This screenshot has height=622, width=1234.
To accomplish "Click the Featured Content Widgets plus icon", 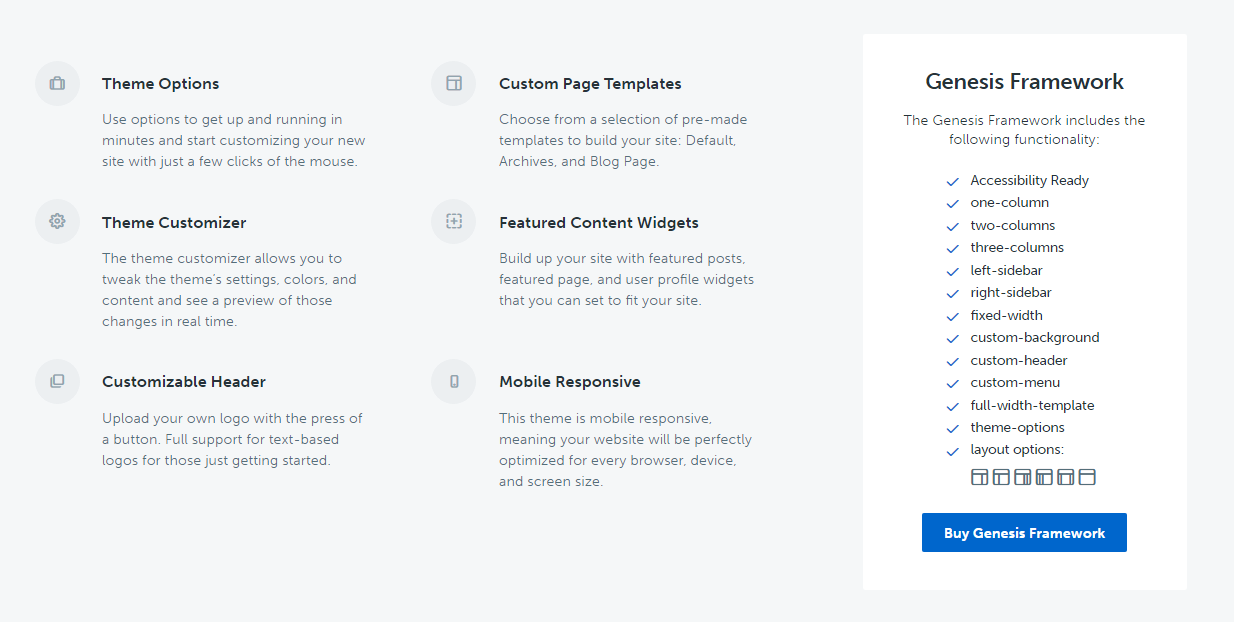I will 454,221.
